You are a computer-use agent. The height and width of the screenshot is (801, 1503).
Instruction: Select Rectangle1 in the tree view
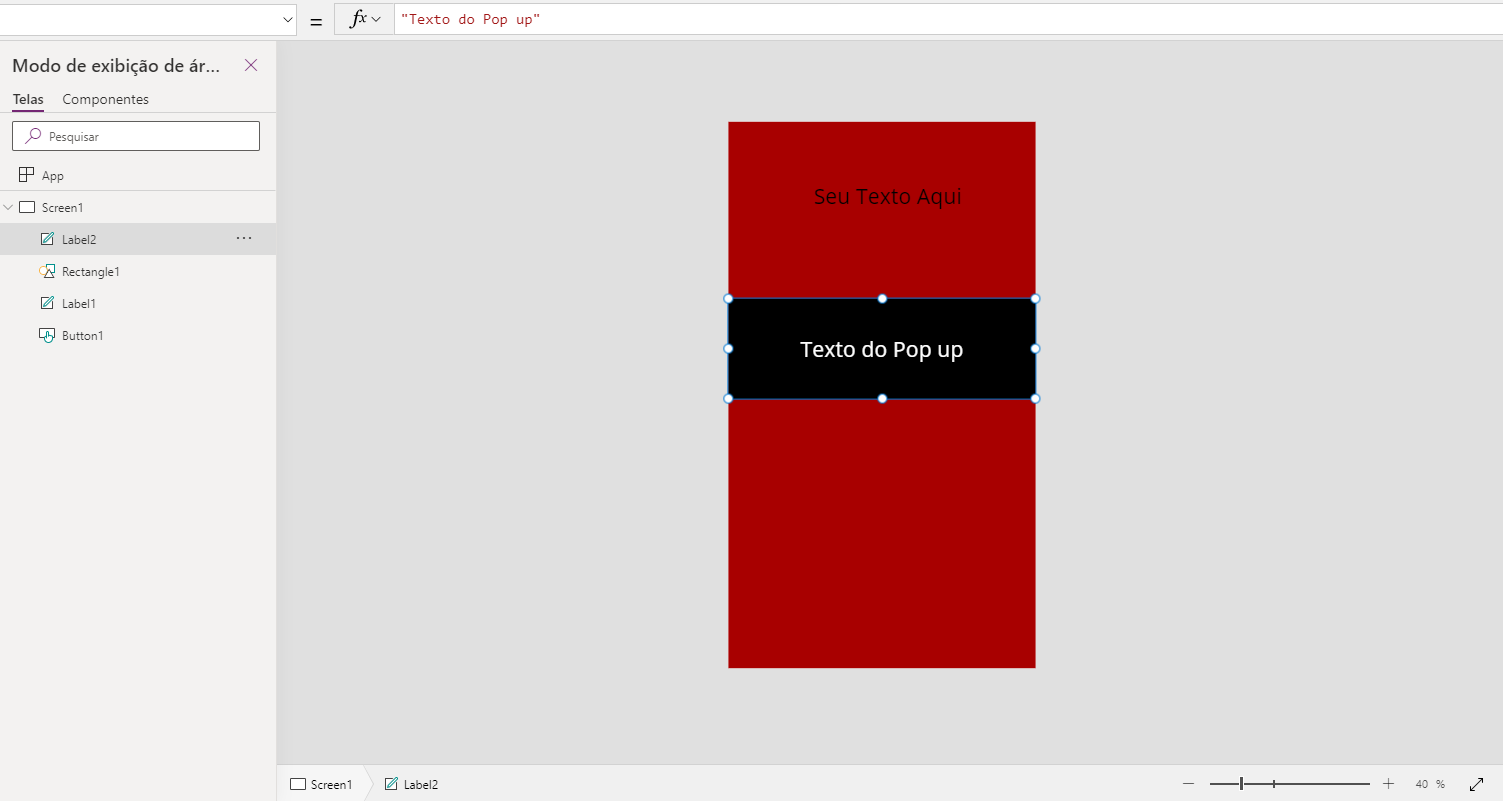point(138,271)
